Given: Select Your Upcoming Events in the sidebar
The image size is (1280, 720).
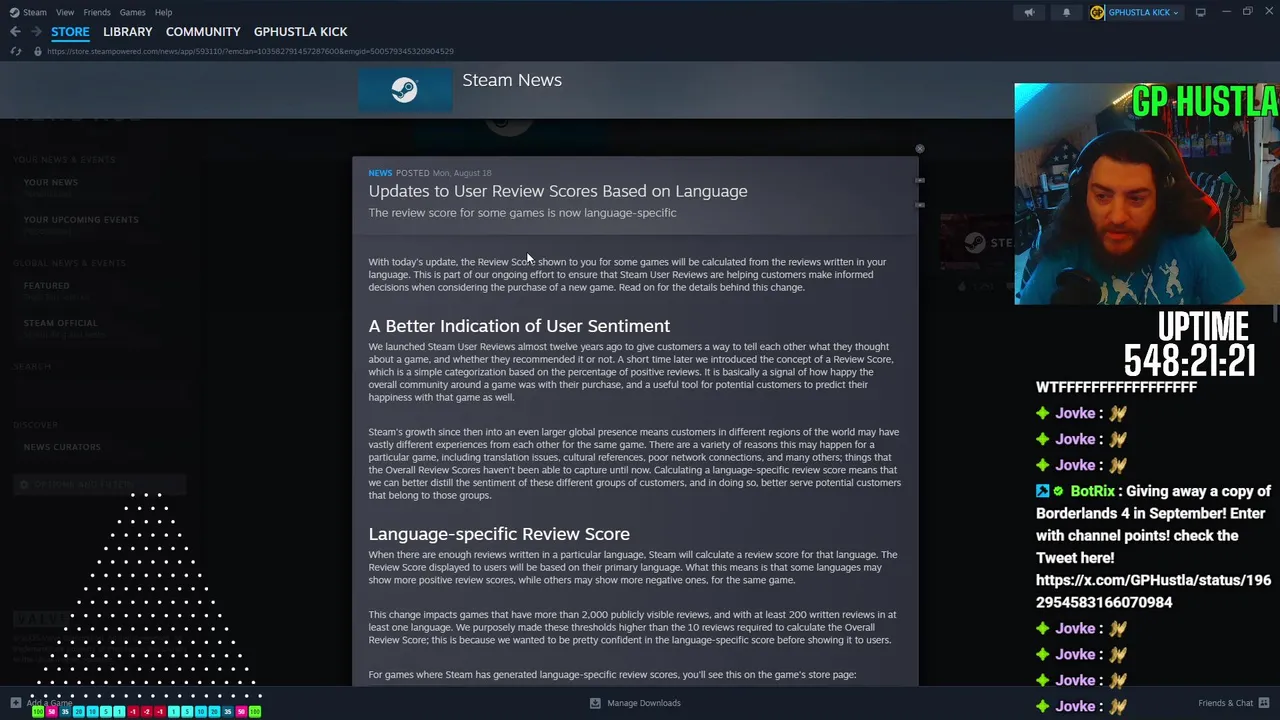Looking at the screenshot, I should [x=81, y=219].
